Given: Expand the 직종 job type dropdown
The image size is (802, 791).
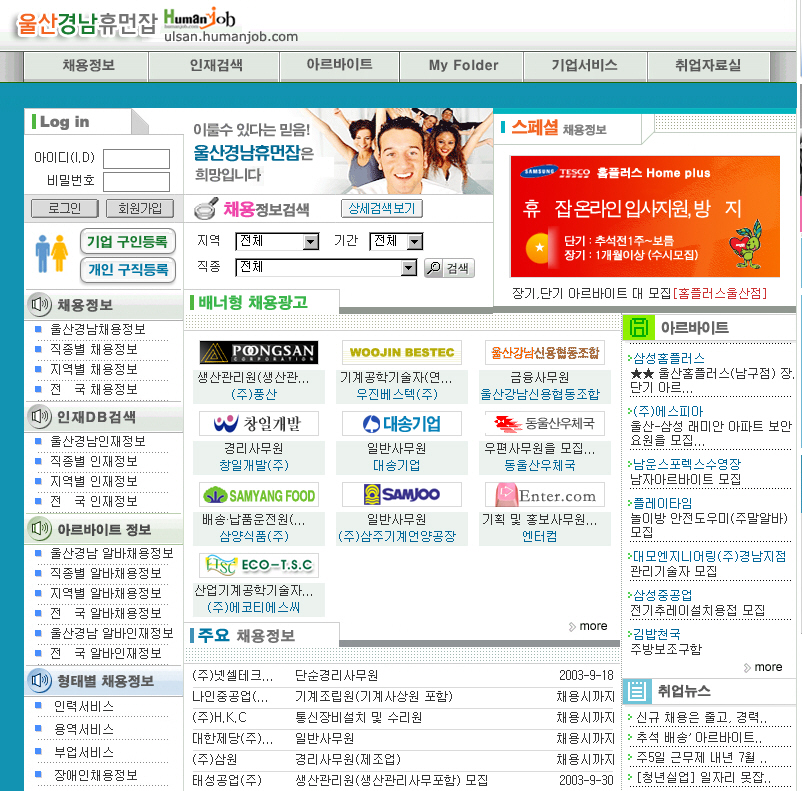Looking at the screenshot, I should click(326, 268).
